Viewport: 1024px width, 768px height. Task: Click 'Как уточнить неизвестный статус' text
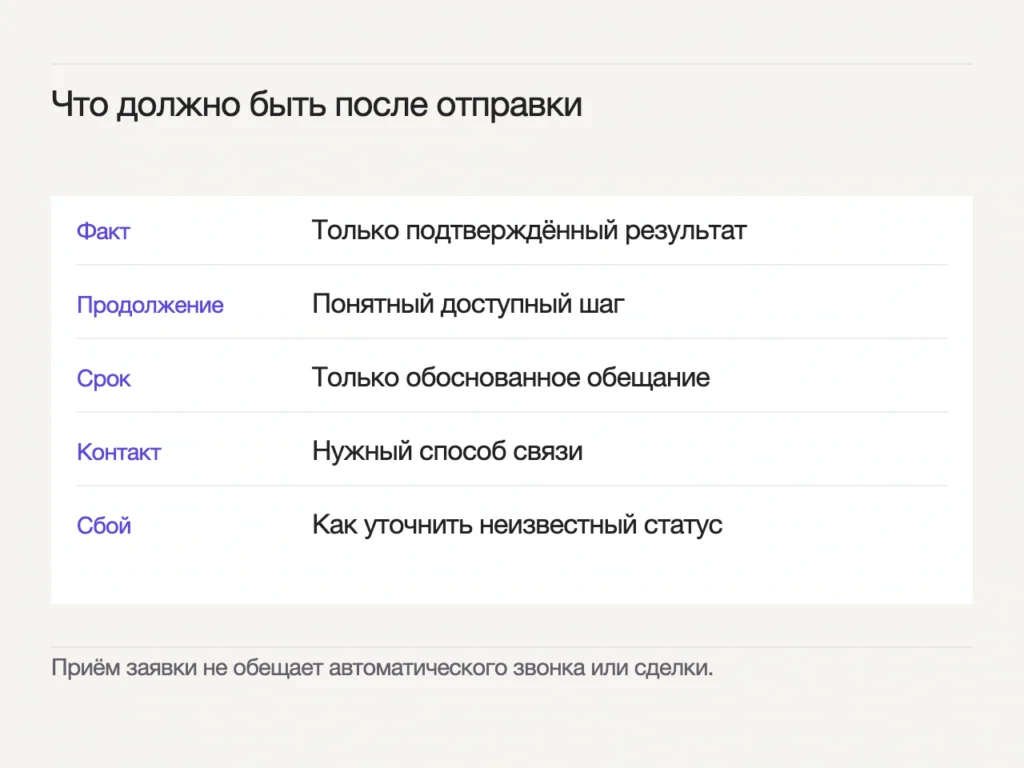pos(517,525)
